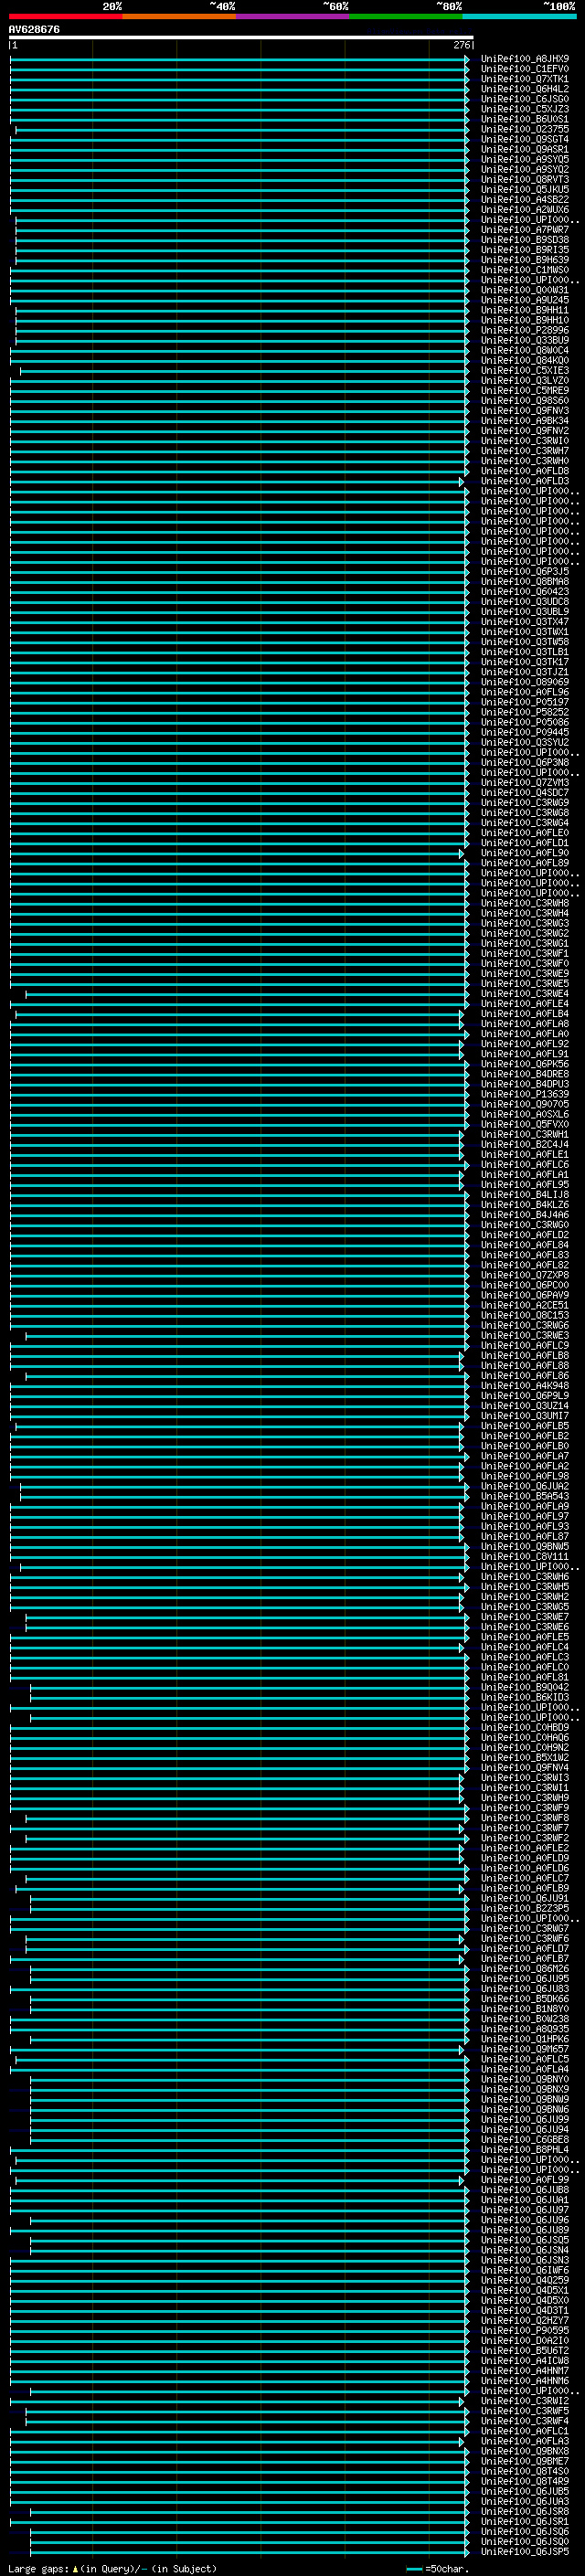585x2576 pixels.
Task: Click the alignment bar for UniRef100_A8JHX9
Action: [239, 59]
